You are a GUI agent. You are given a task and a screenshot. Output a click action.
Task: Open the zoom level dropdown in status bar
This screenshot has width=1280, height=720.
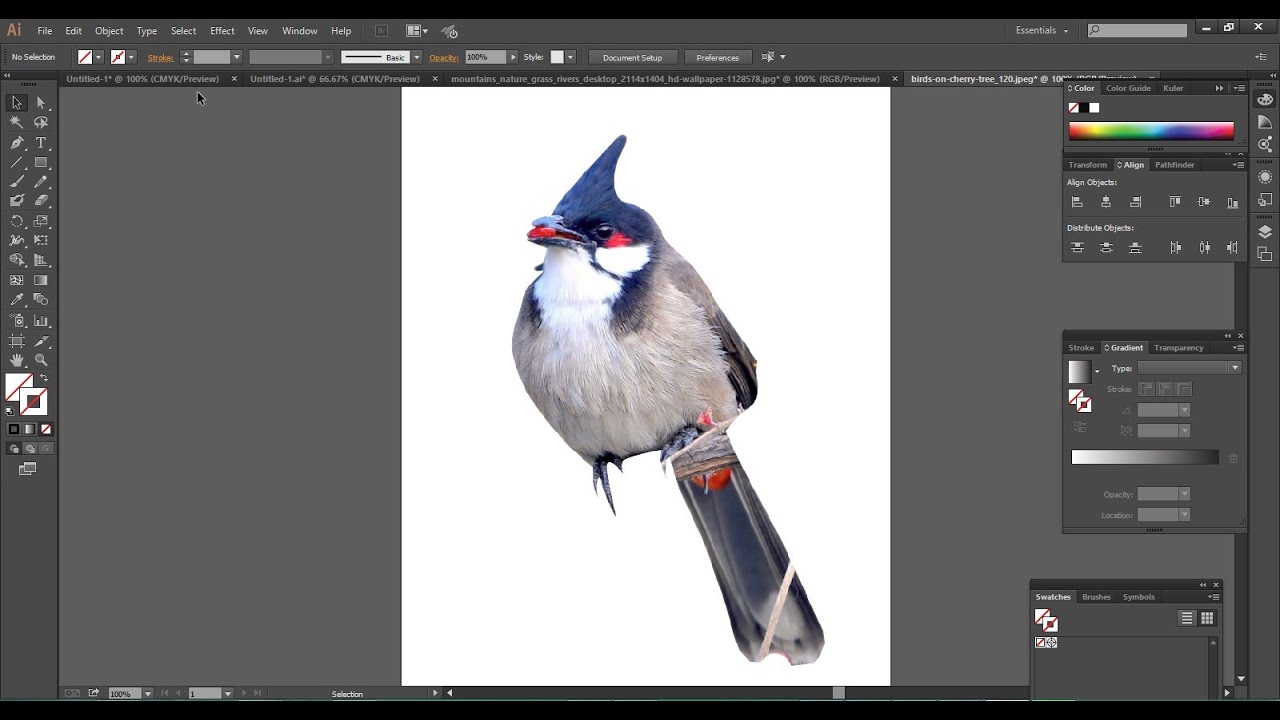(148, 693)
